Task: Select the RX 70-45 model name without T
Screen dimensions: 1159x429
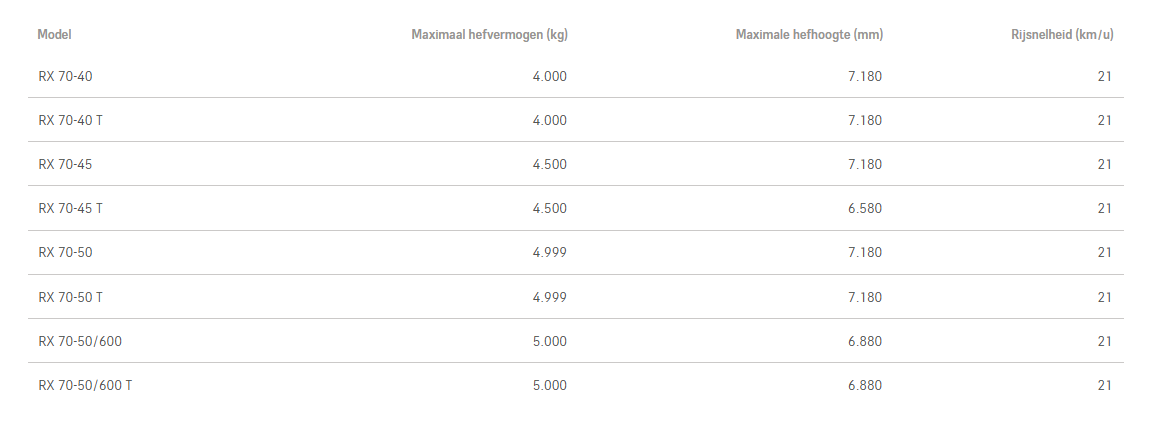Action: (65, 164)
